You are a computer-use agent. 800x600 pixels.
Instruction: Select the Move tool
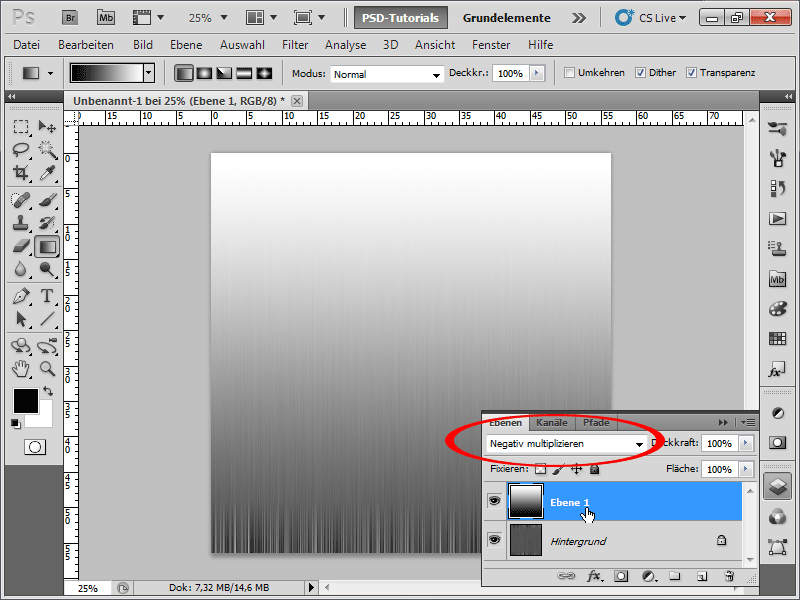(47, 126)
